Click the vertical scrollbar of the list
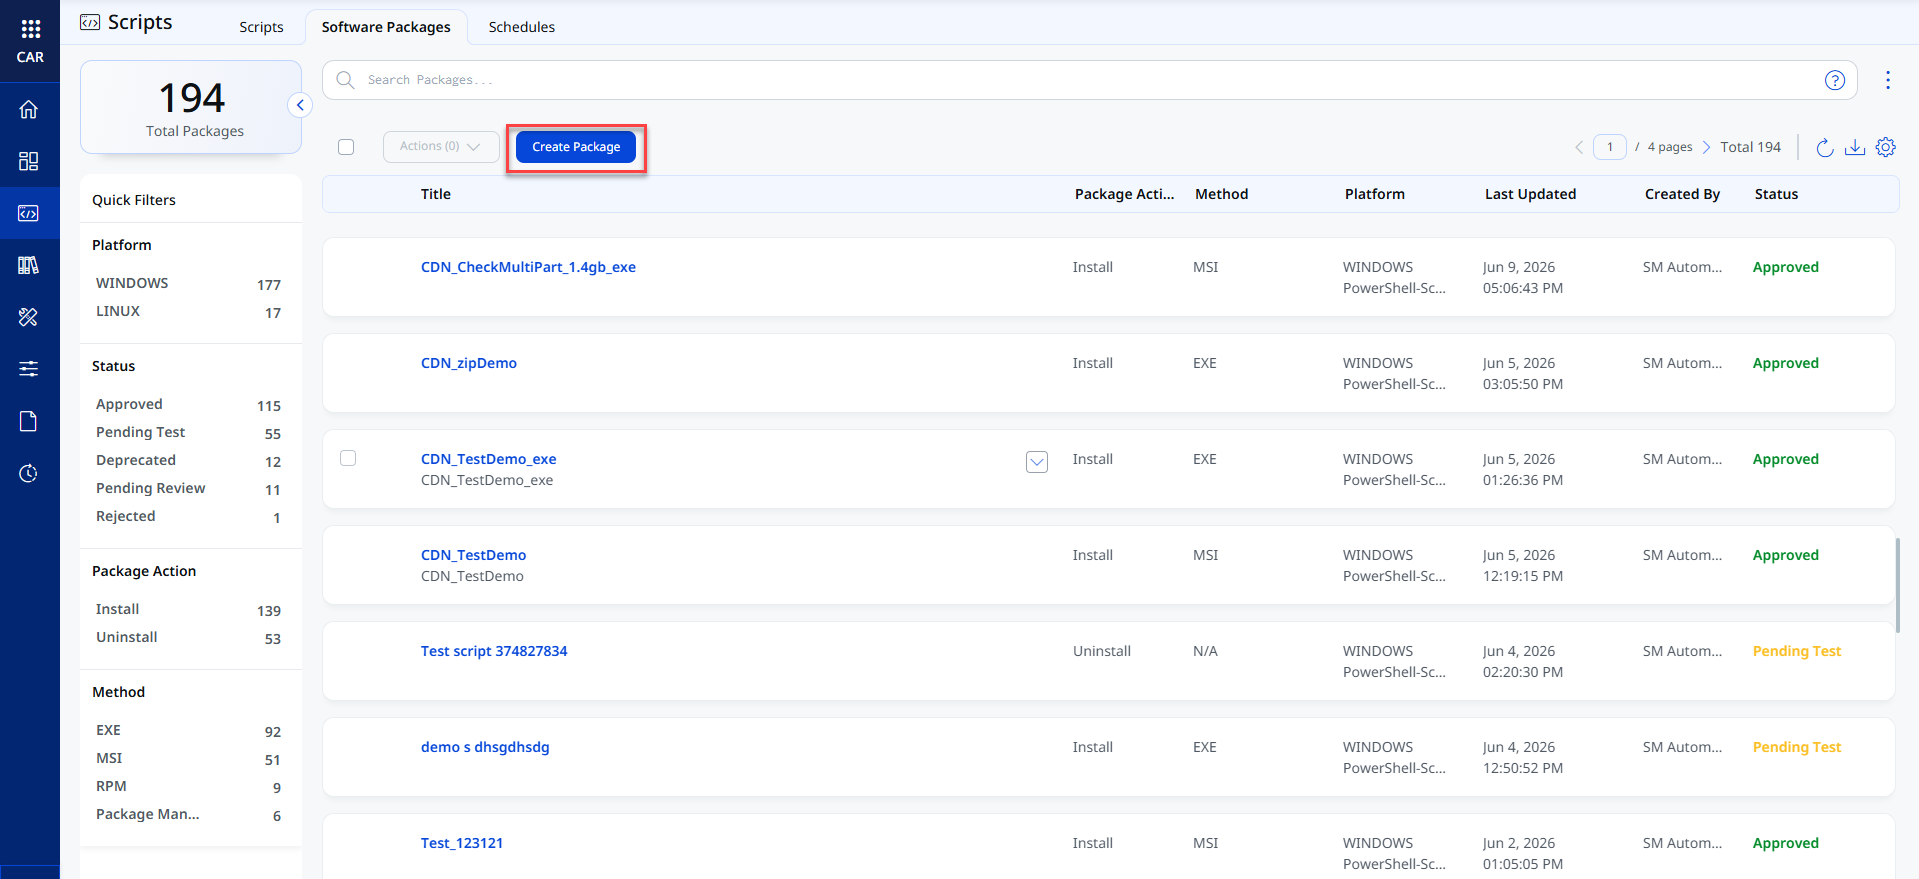Screen dimensions: 1919x879 (x=1897, y=585)
